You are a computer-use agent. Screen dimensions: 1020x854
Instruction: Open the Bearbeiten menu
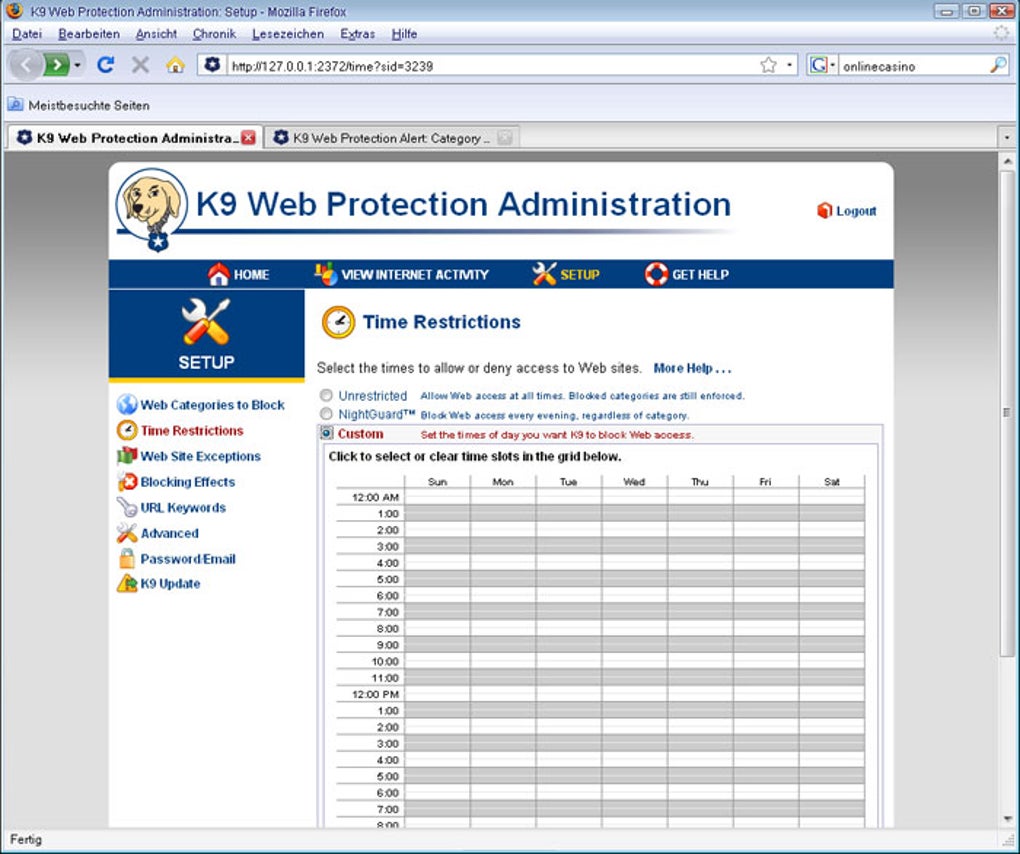coord(89,34)
